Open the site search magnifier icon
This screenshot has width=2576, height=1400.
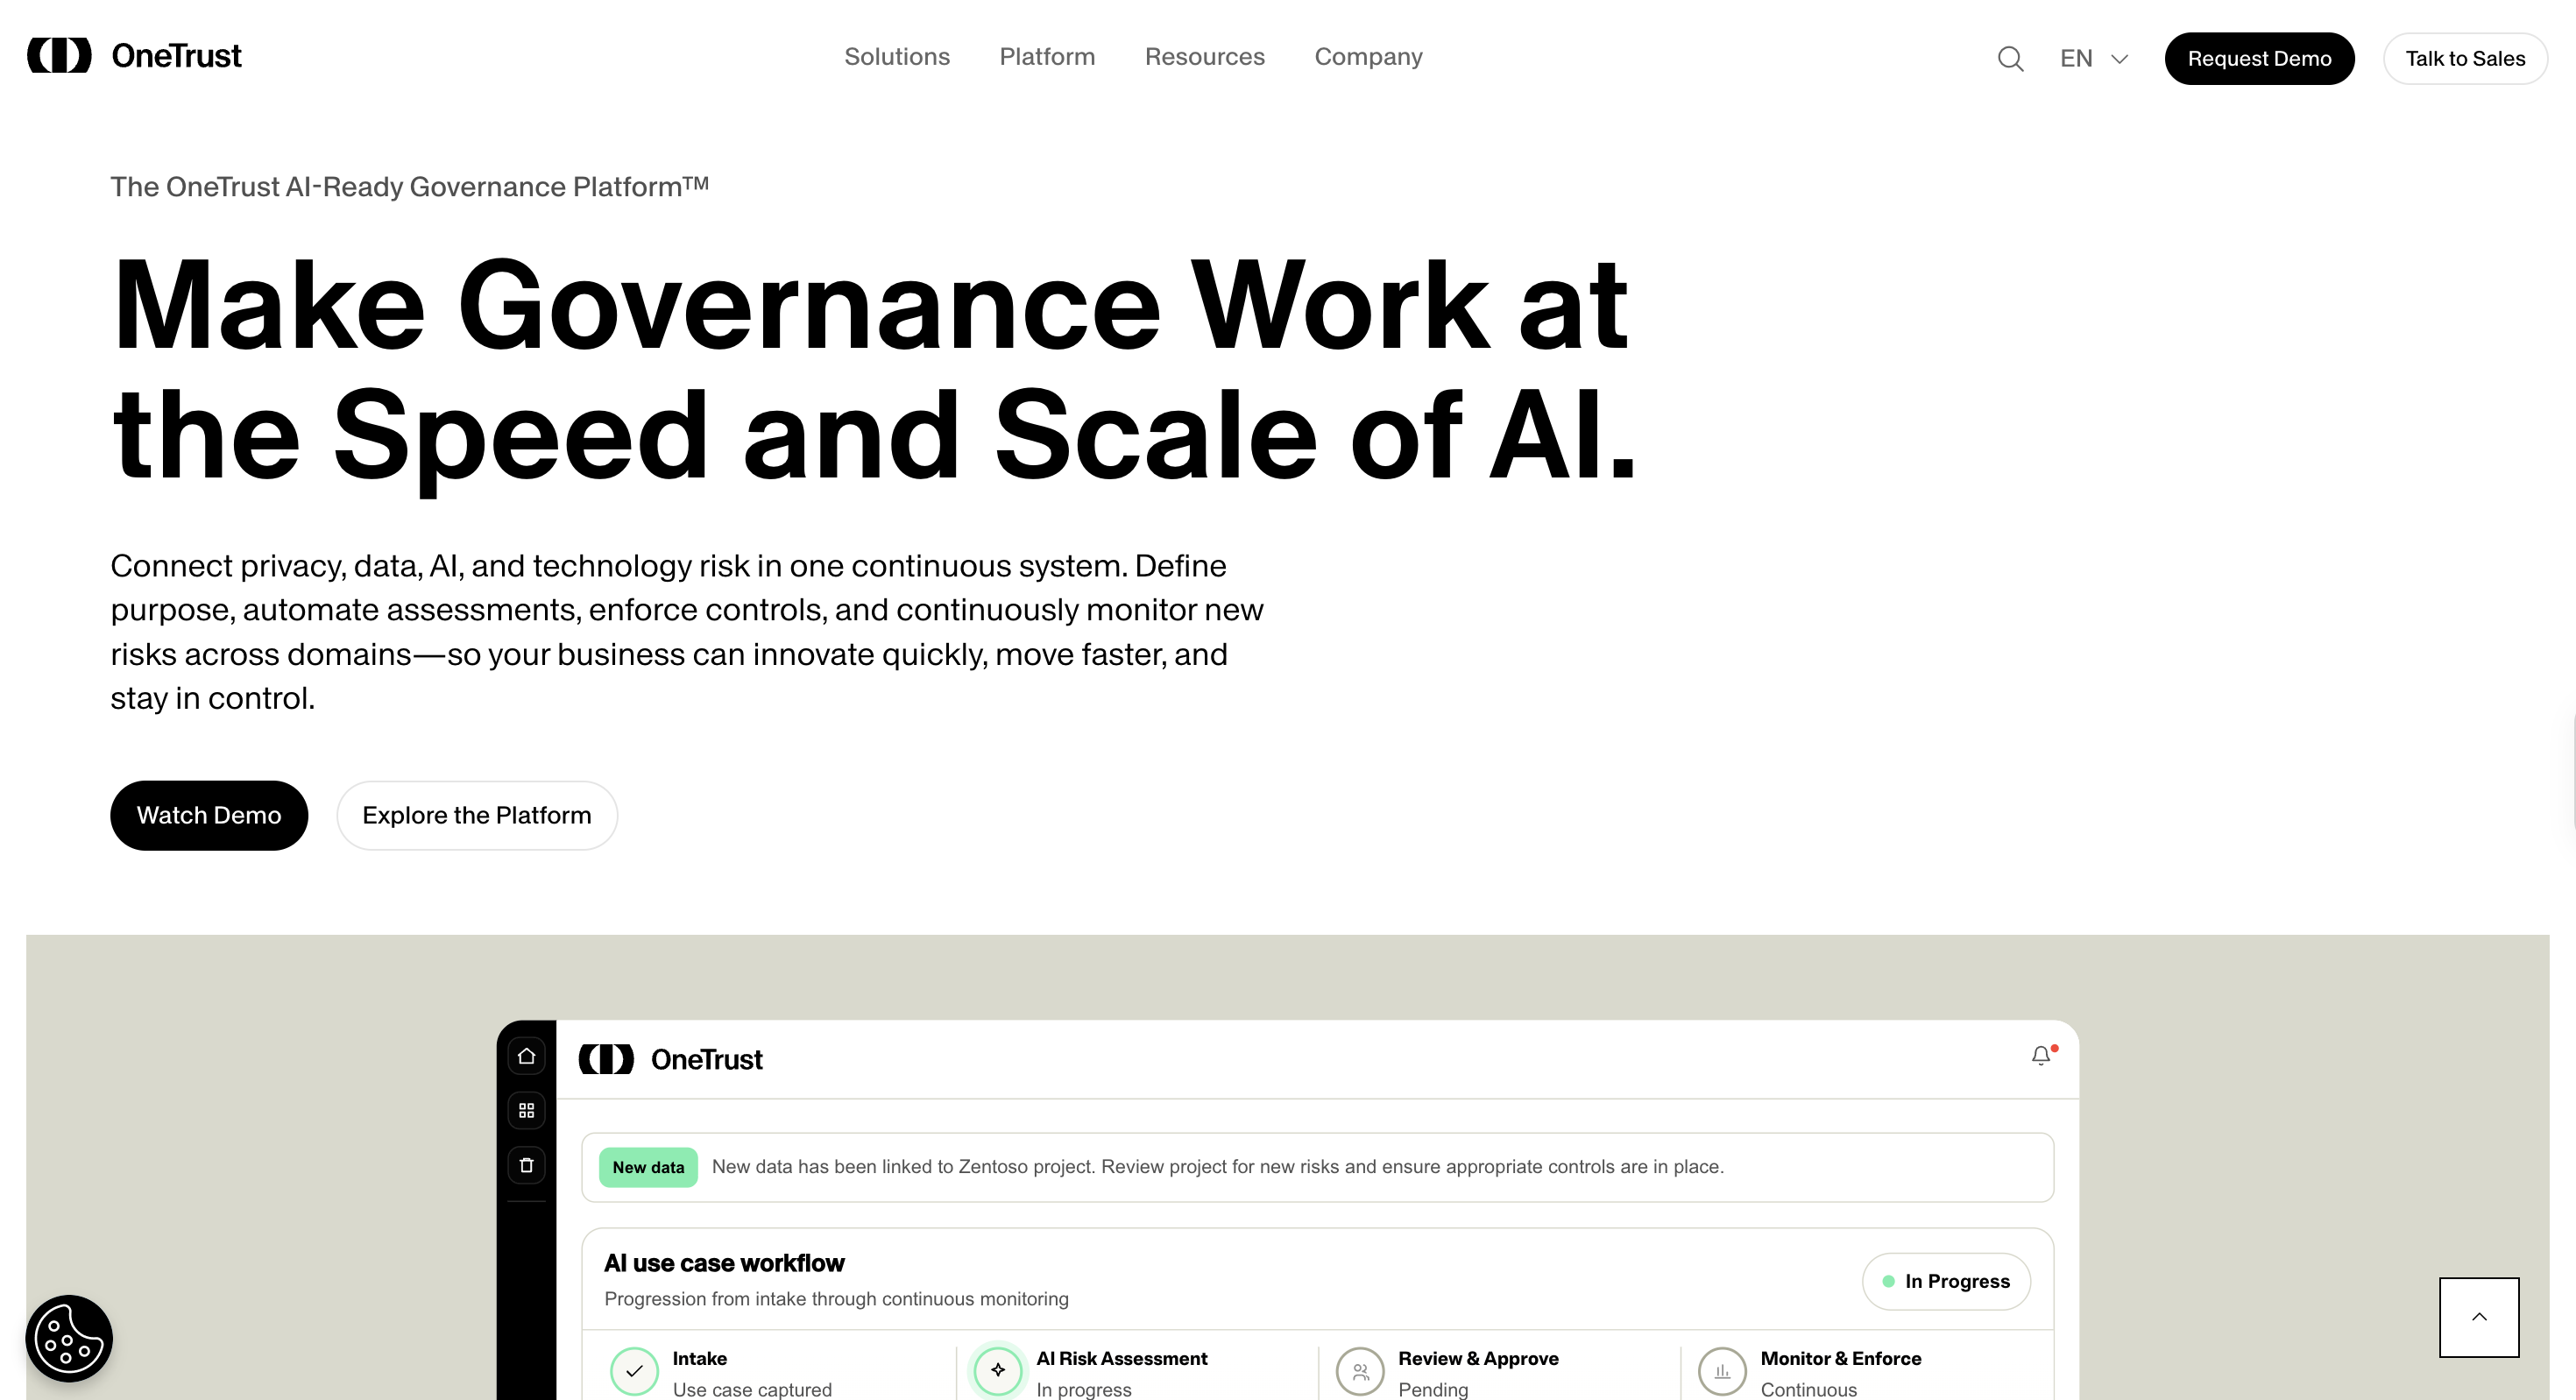[x=2010, y=59]
